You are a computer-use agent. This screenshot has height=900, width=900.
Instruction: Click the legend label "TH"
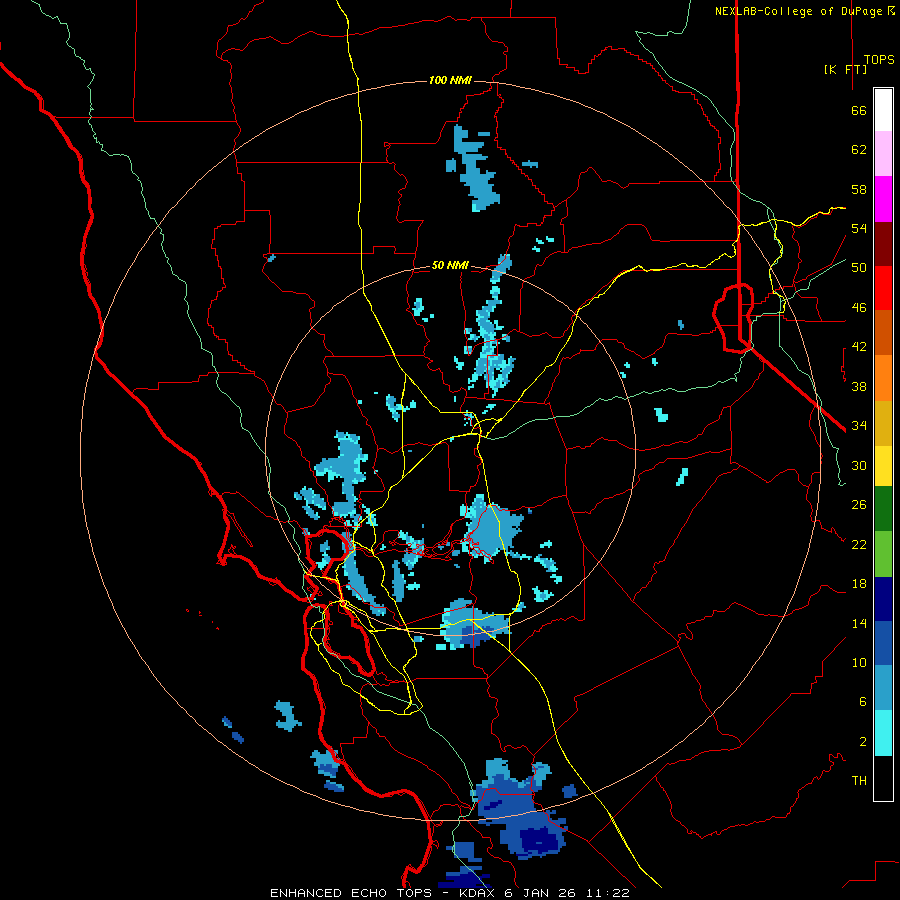859,781
